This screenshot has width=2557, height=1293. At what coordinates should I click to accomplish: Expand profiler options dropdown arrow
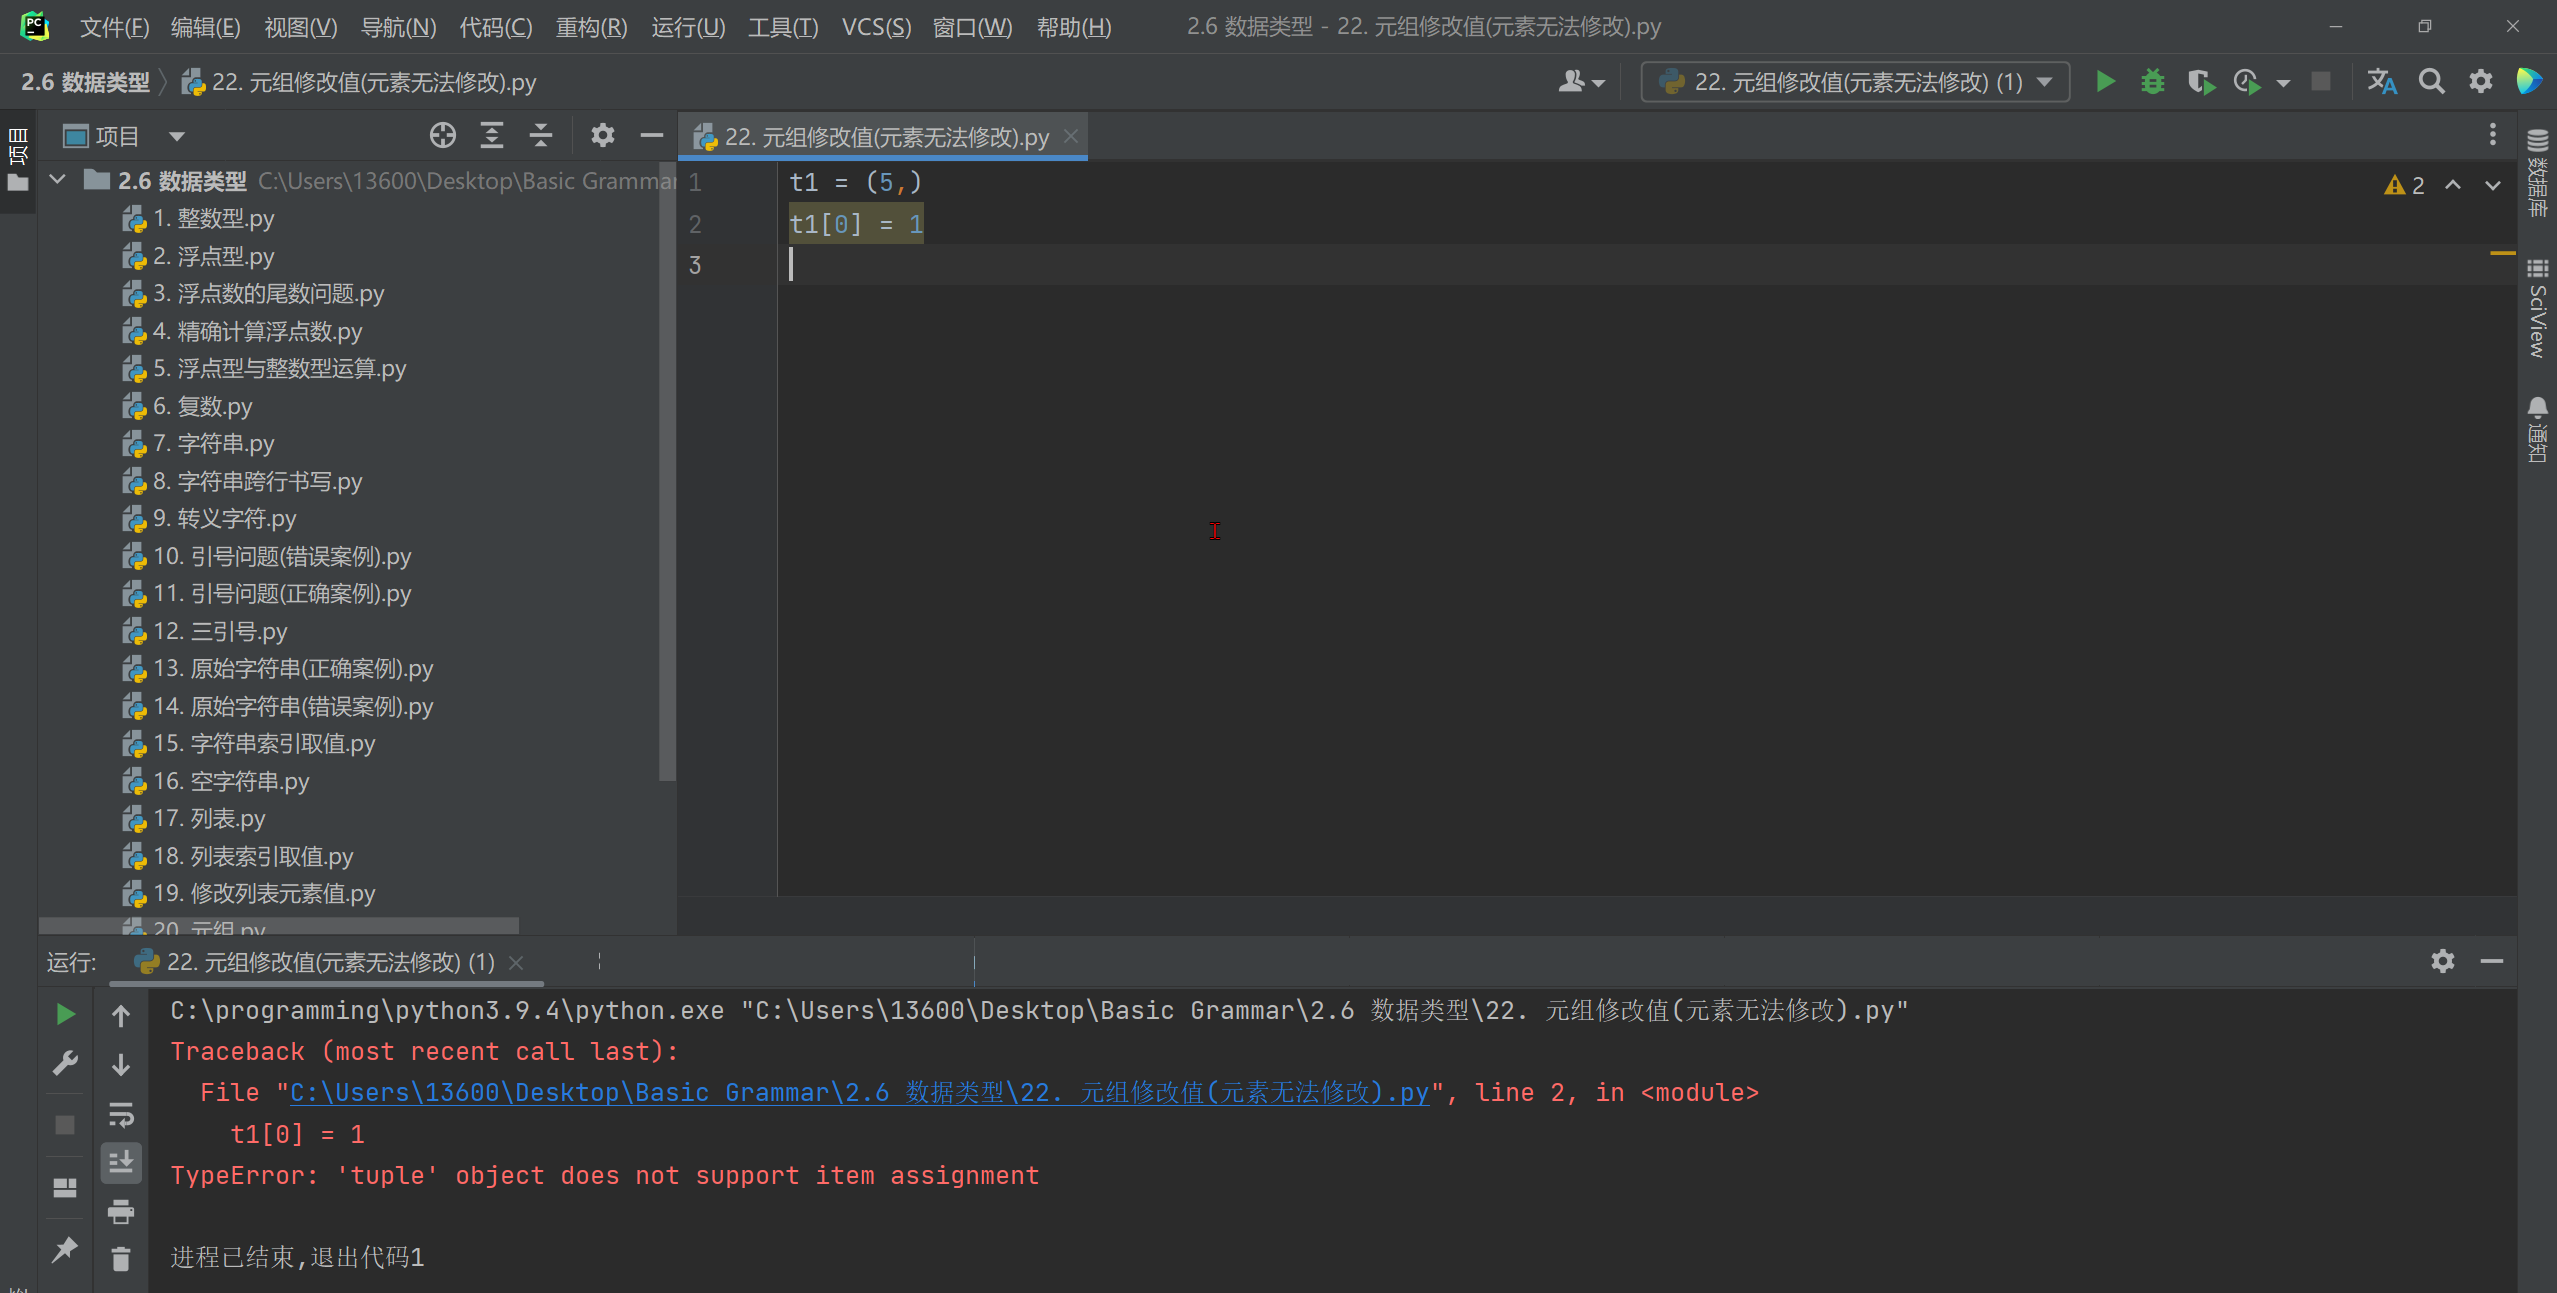(2283, 83)
